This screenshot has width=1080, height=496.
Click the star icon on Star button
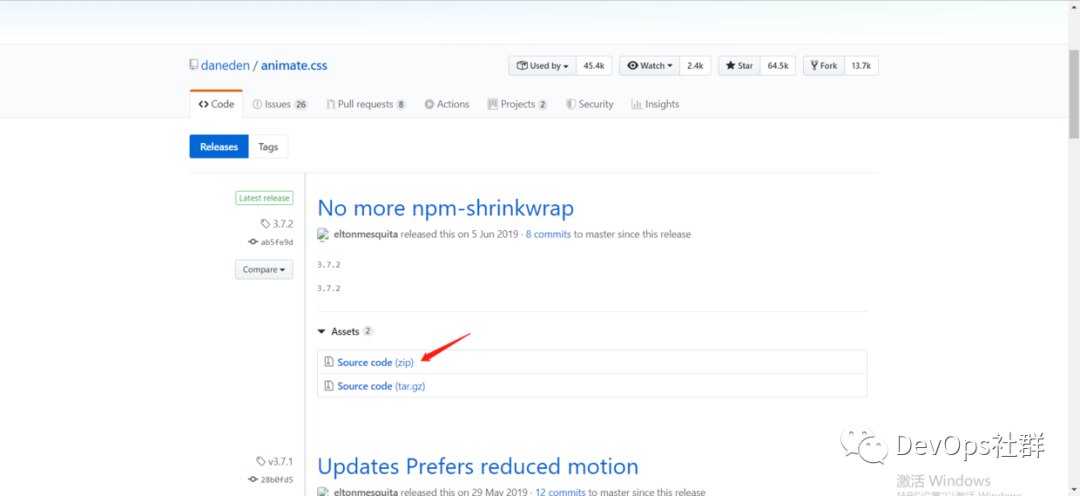pyautogui.click(x=731, y=66)
